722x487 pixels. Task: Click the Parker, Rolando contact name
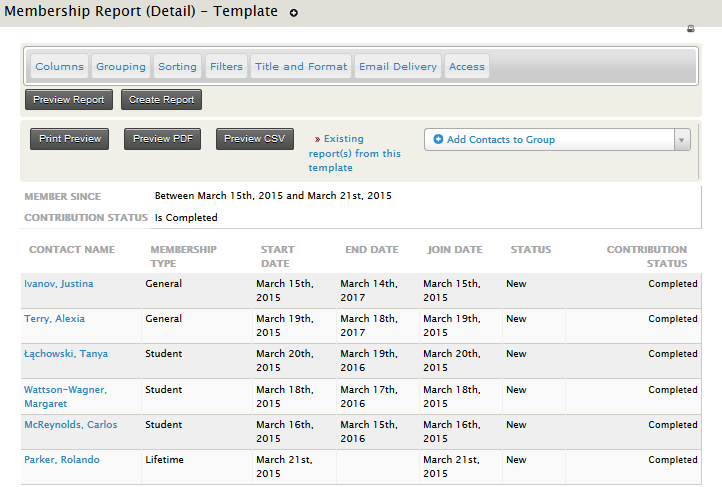(62, 460)
